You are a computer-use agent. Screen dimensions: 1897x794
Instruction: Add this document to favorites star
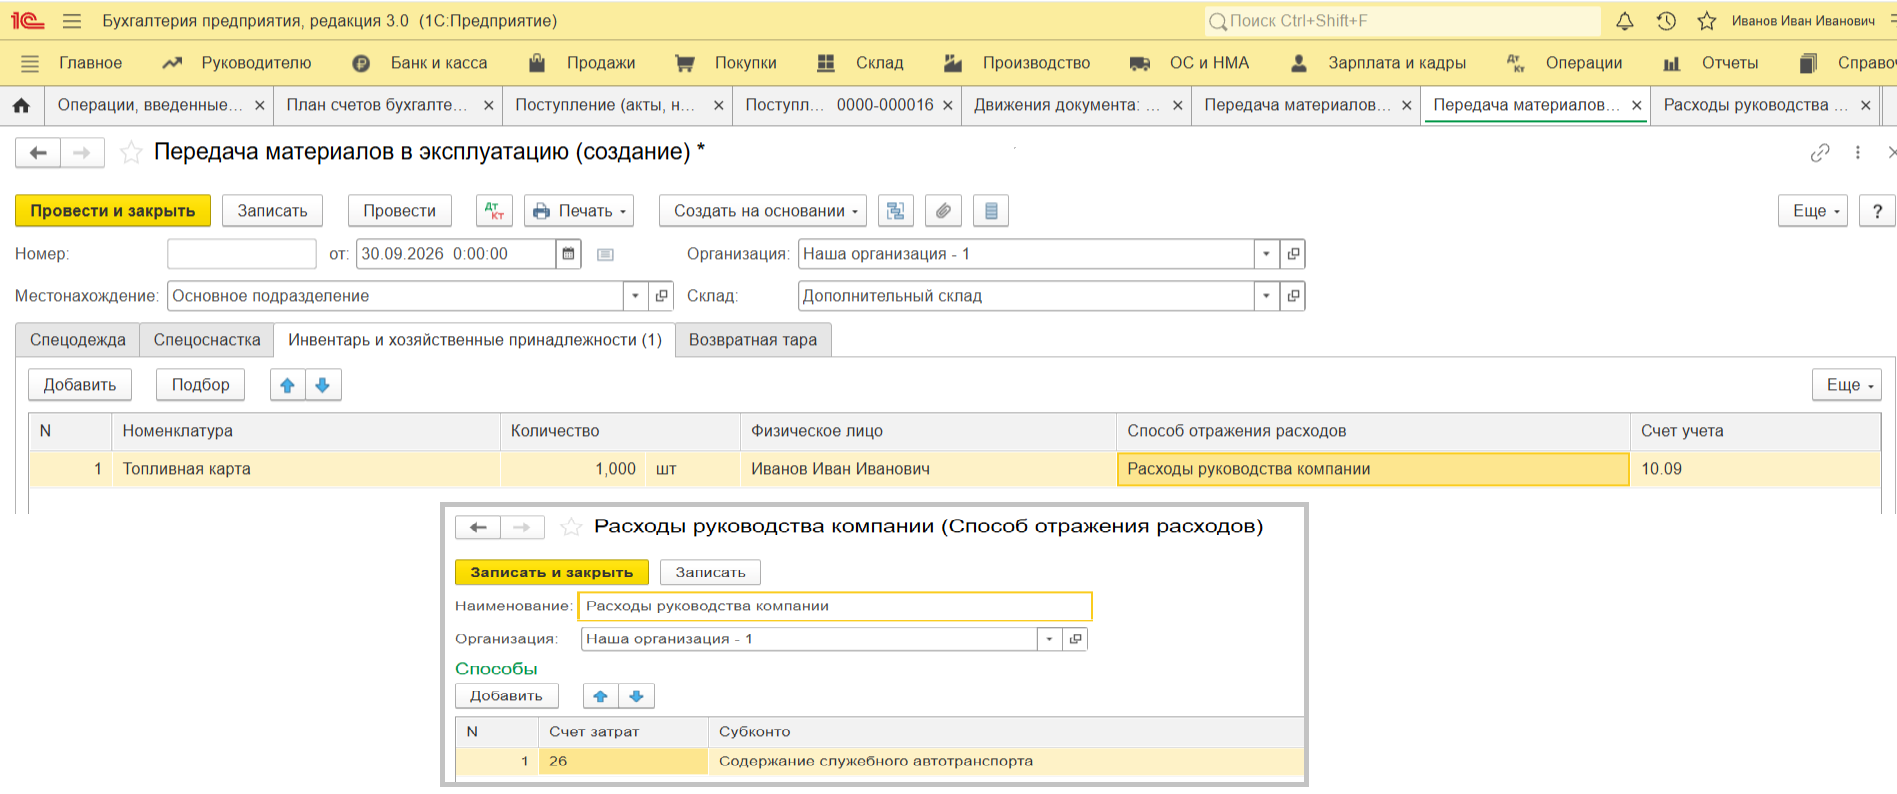click(x=130, y=152)
